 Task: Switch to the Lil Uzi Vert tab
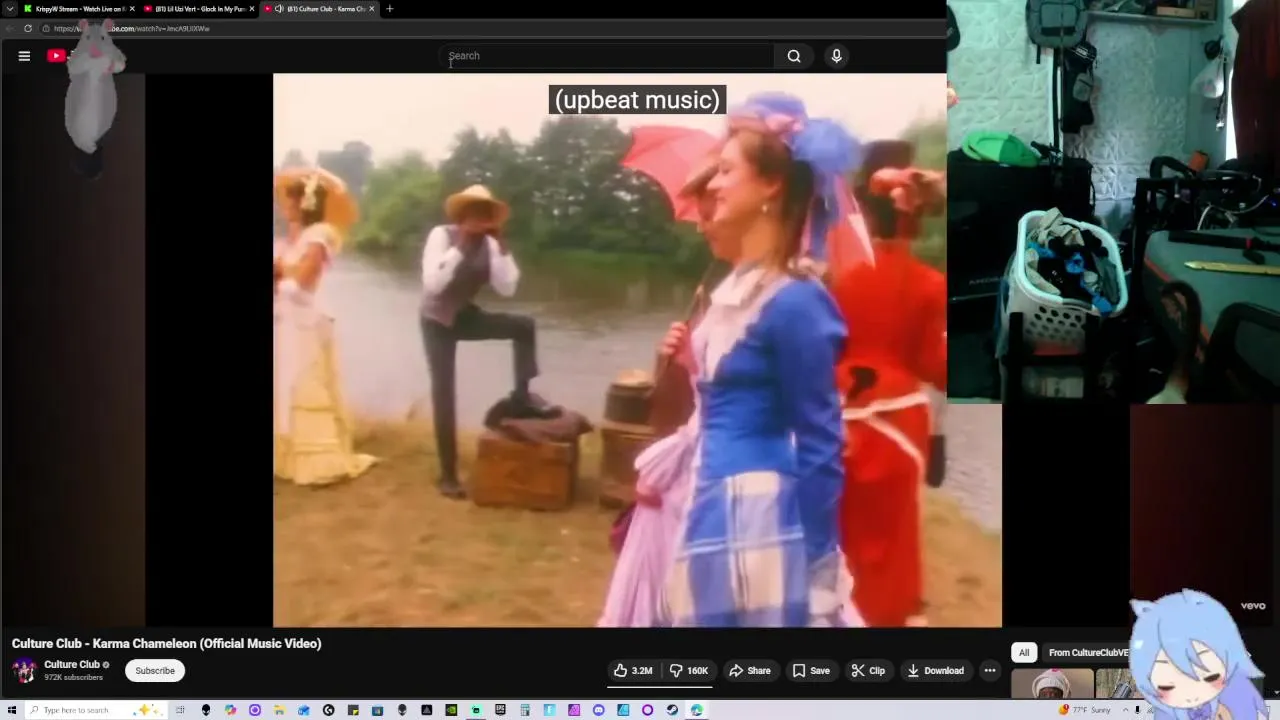(x=198, y=9)
